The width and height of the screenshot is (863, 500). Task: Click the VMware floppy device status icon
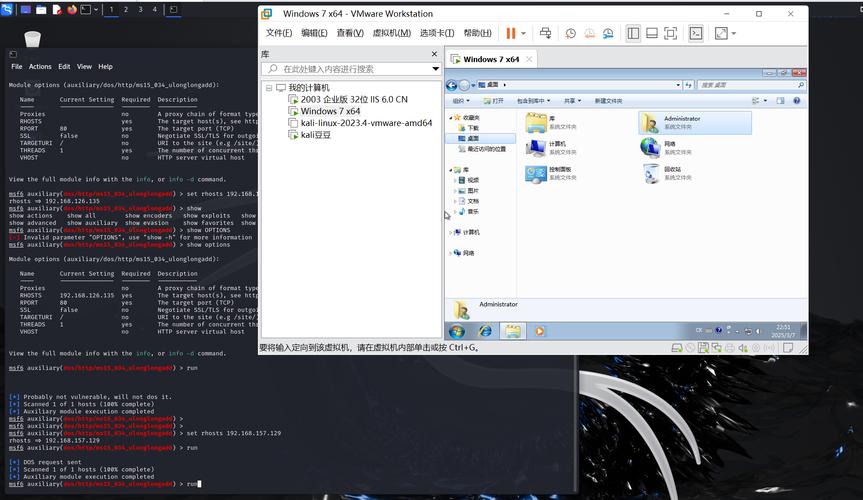pyautogui.click(x=703, y=348)
